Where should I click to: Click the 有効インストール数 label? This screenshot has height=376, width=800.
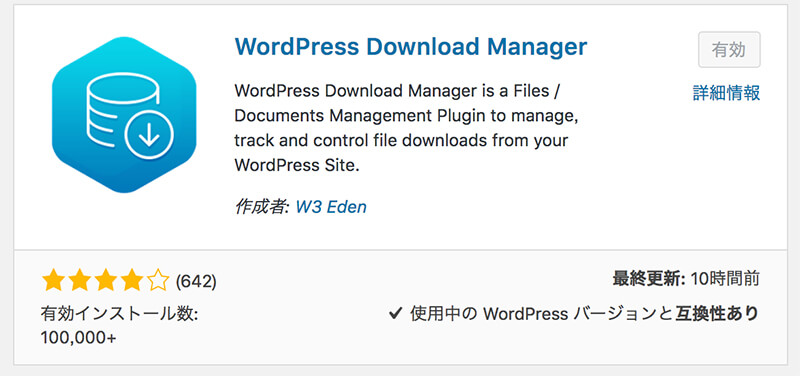click(x=119, y=314)
